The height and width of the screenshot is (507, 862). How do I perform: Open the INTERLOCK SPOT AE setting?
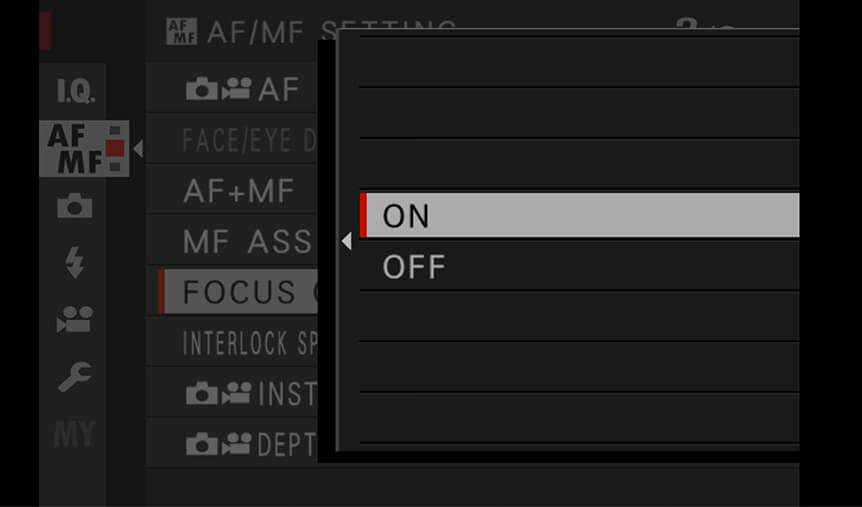click(x=233, y=342)
